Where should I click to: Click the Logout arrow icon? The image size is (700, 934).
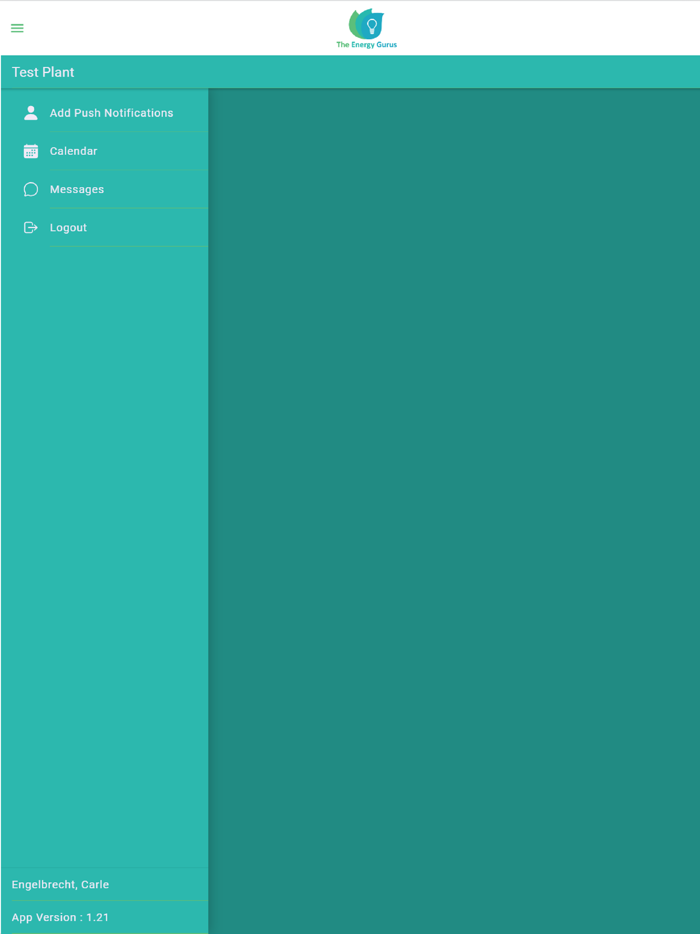30,228
